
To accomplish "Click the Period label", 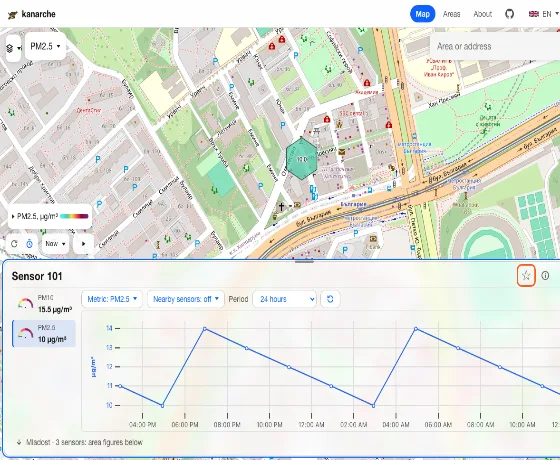I will point(238,299).
